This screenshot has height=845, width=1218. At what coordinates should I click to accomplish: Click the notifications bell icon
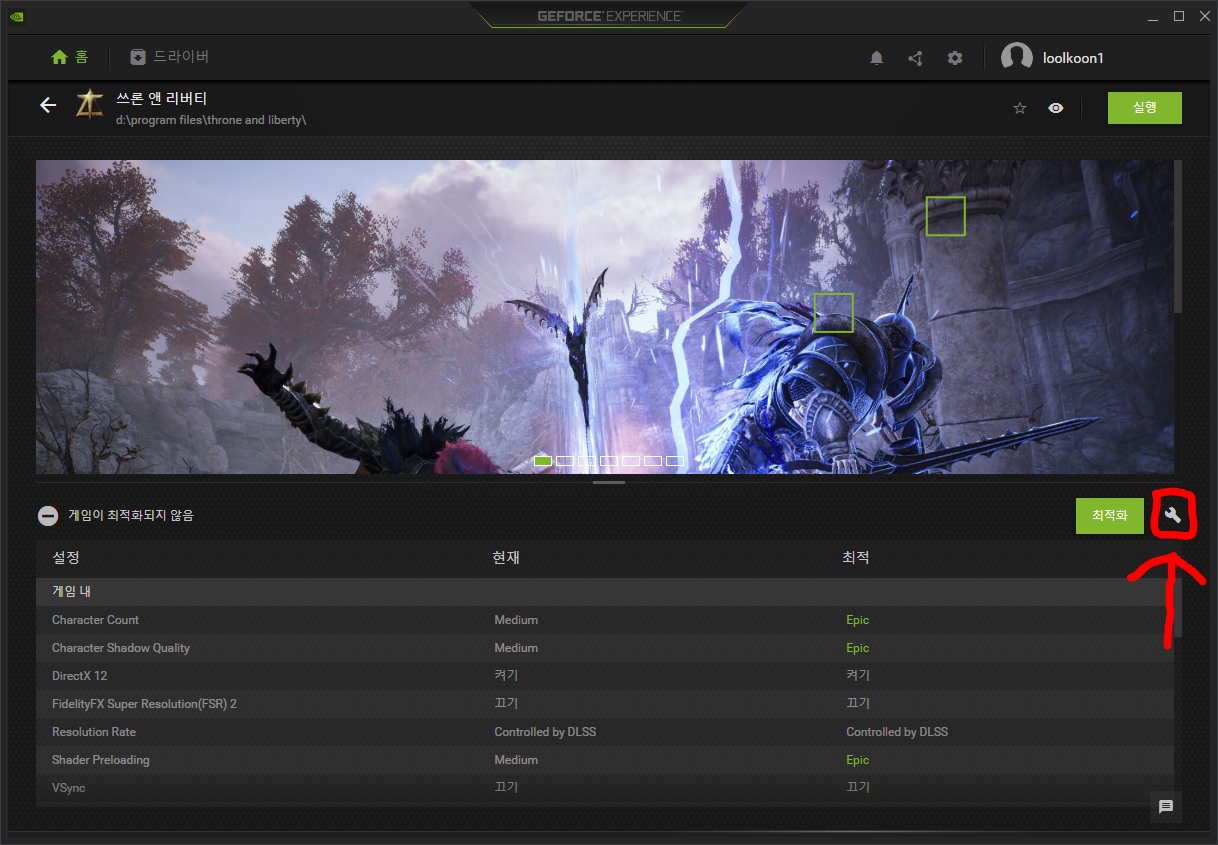point(876,58)
